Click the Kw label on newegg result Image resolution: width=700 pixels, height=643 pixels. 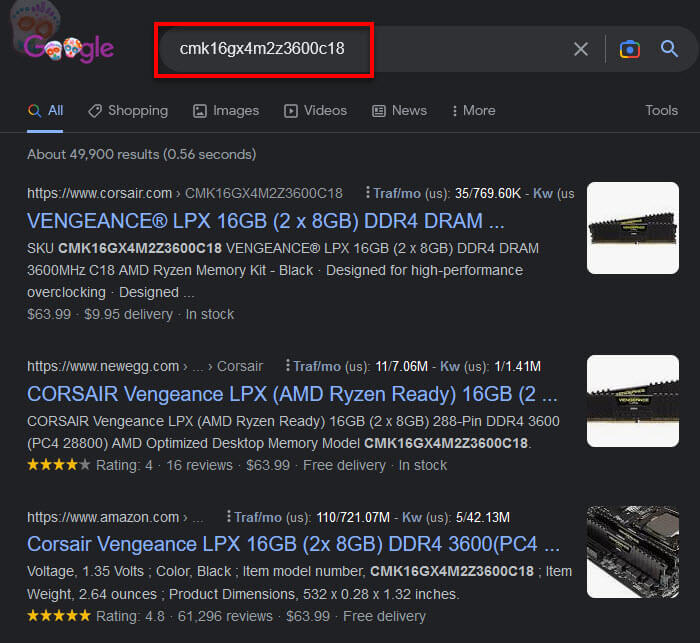[450, 367]
